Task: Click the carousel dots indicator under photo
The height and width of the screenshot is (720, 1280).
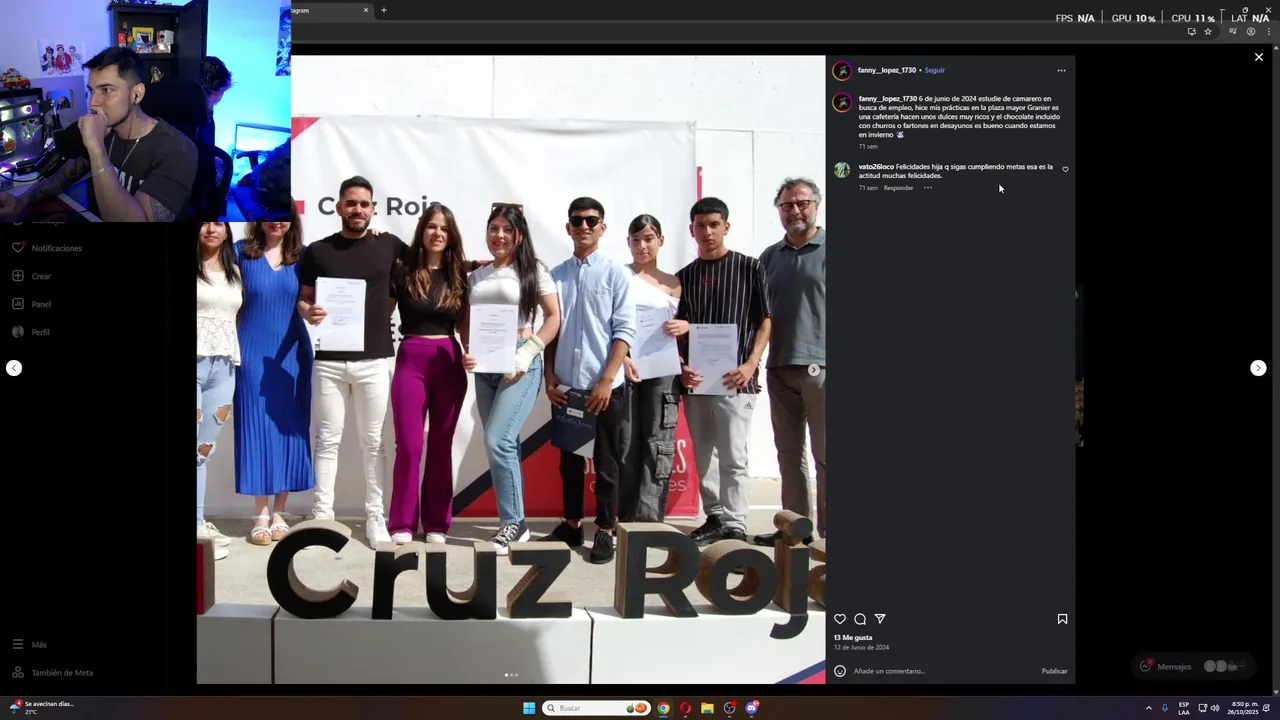Action: tap(511, 675)
